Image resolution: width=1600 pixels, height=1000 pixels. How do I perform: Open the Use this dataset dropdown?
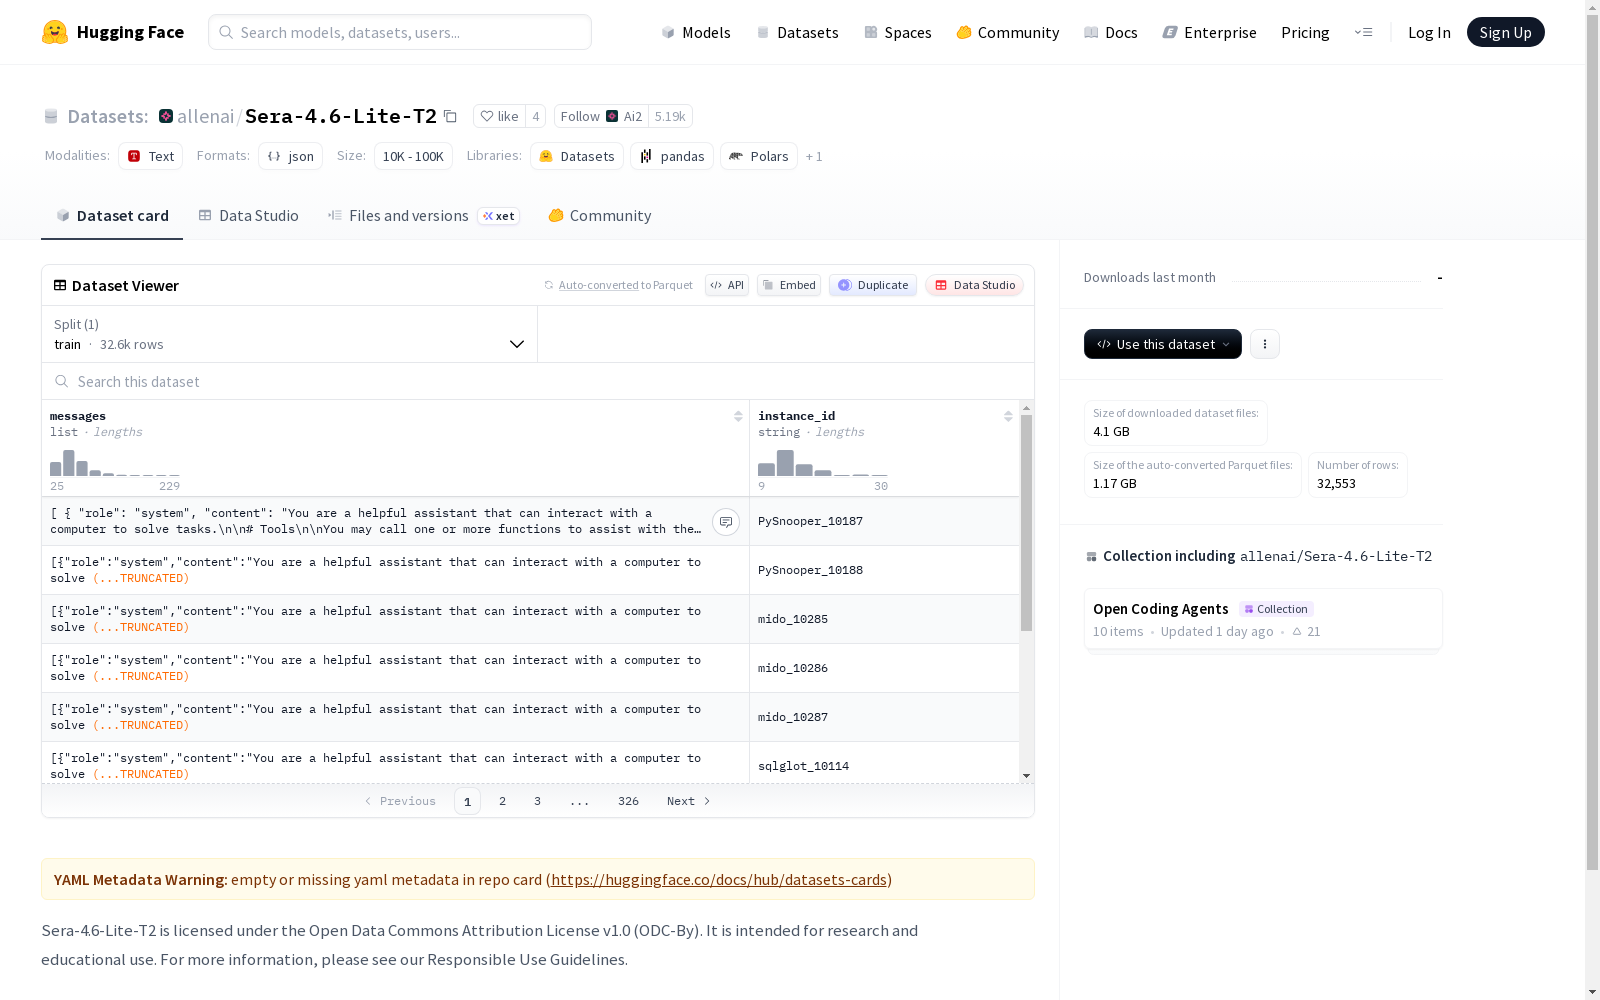pos(1163,344)
